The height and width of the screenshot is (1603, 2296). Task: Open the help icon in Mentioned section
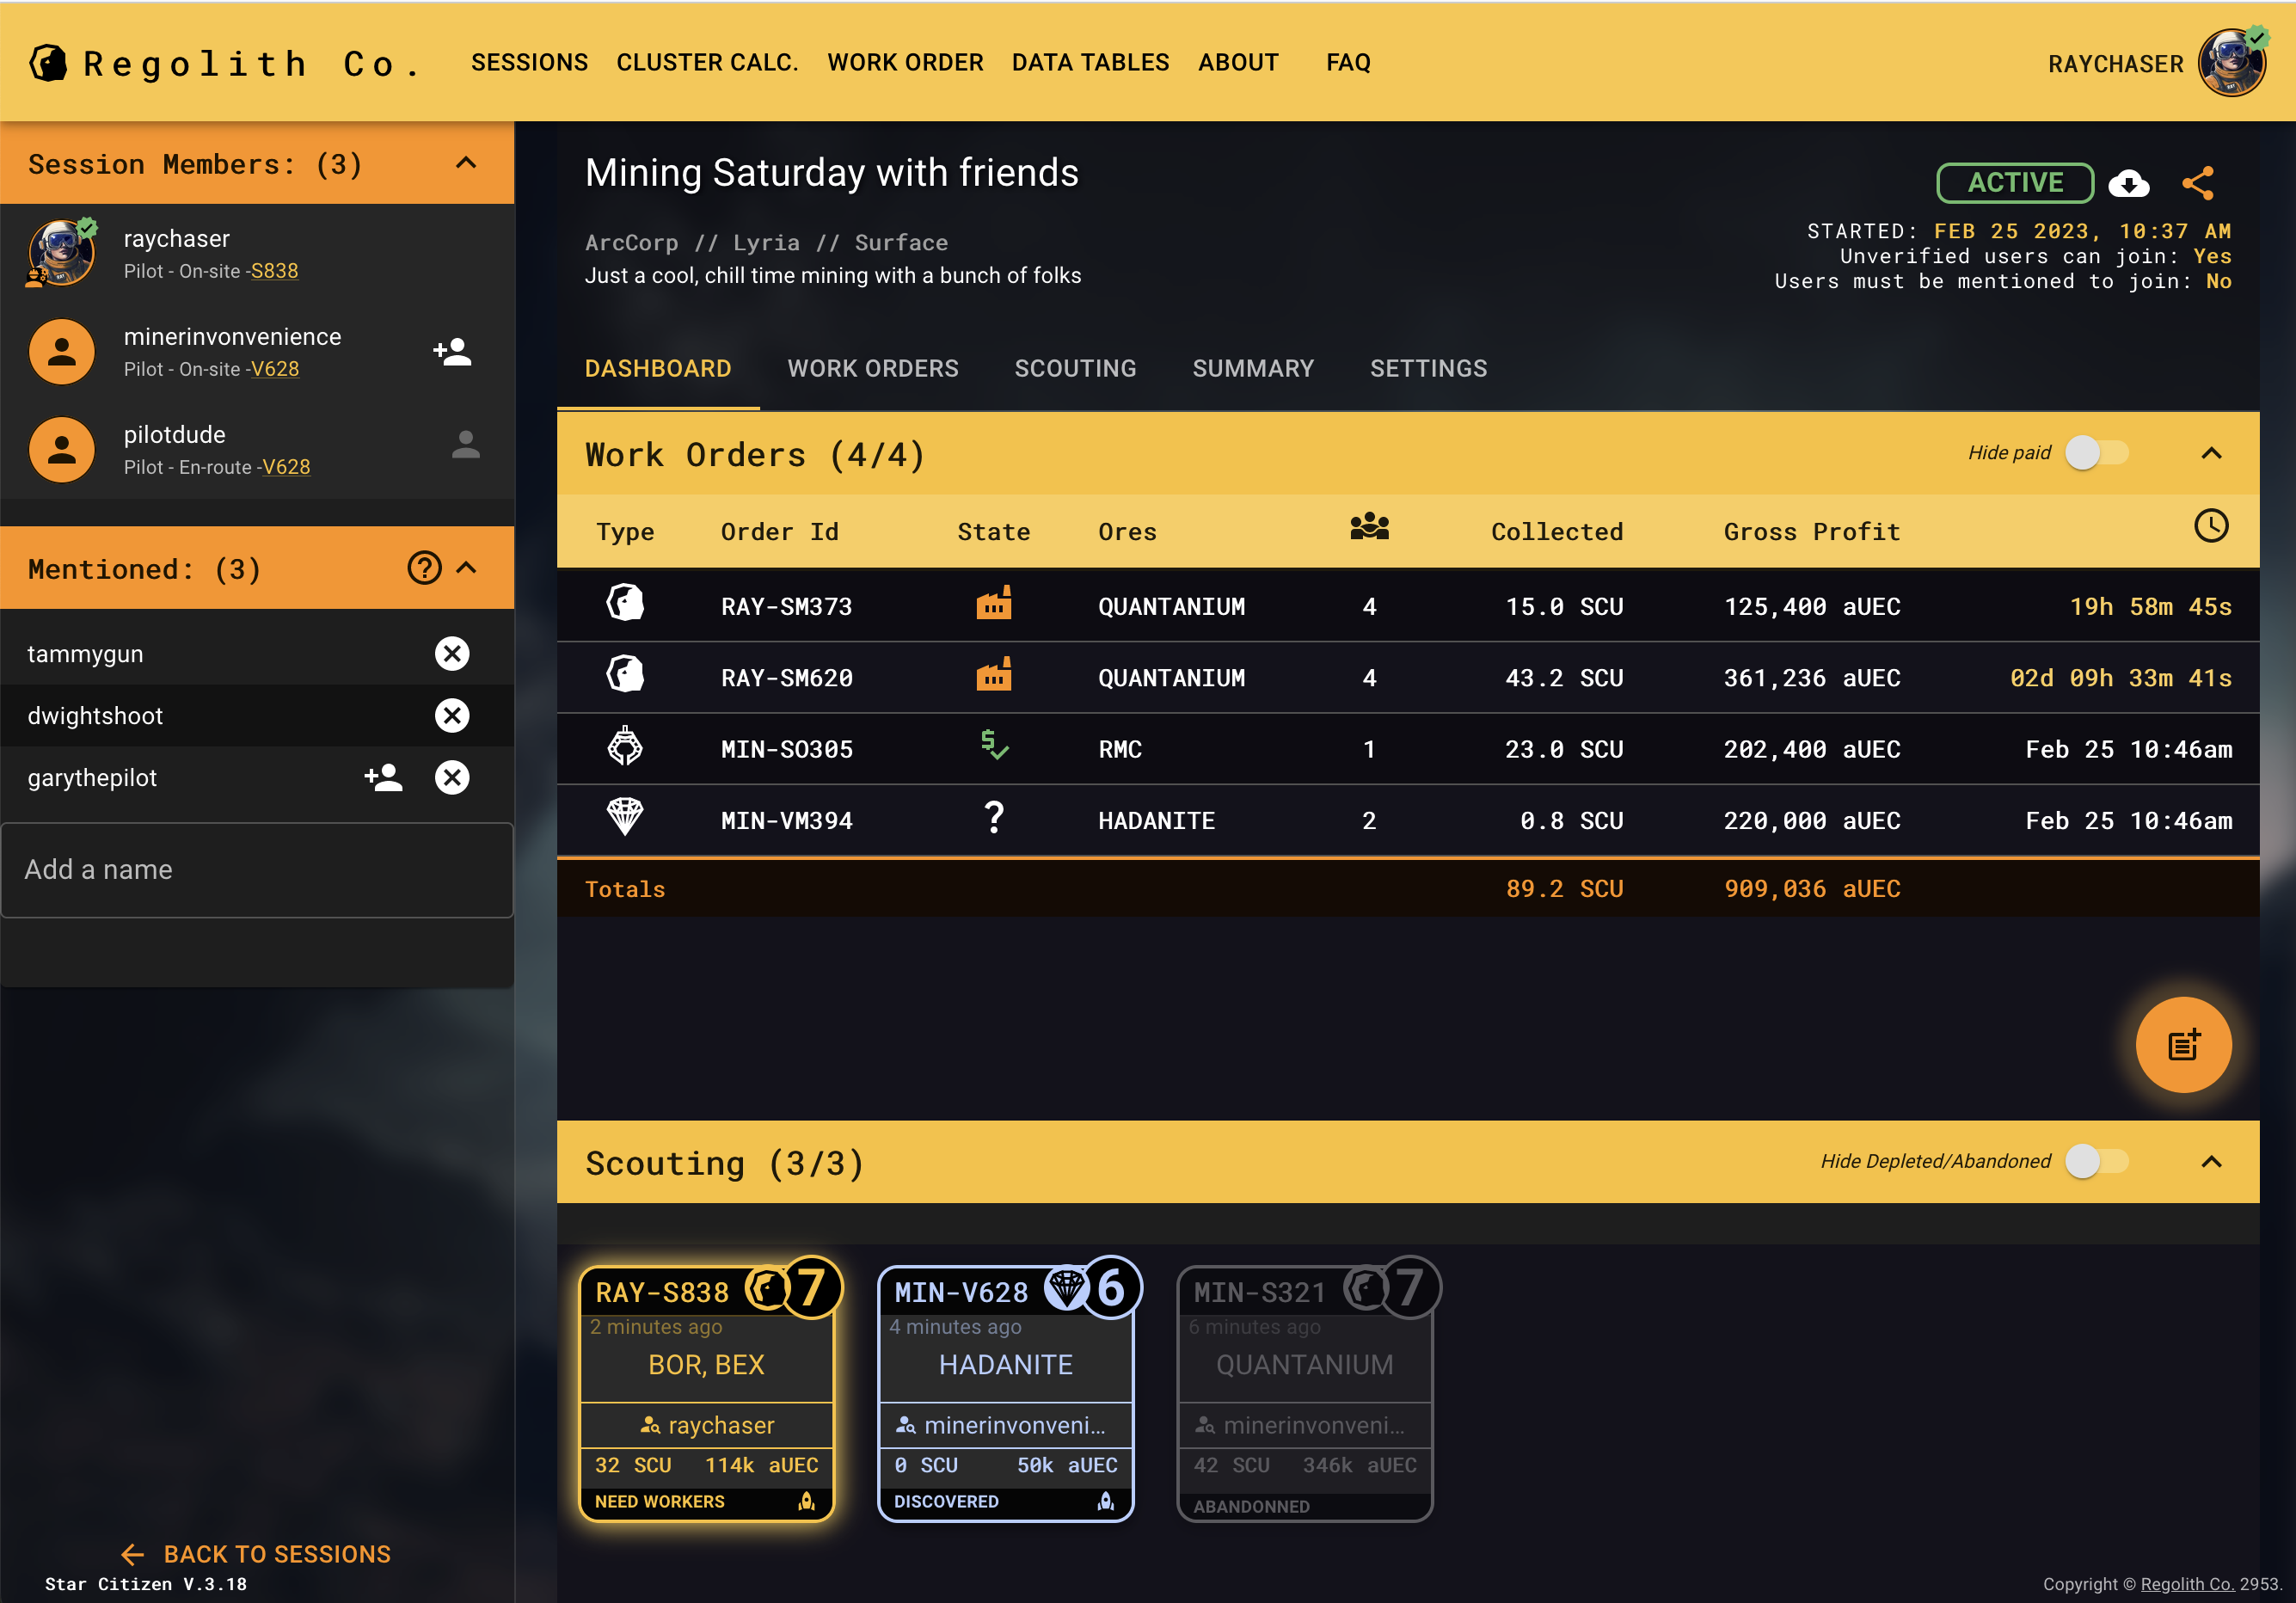coord(424,568)
